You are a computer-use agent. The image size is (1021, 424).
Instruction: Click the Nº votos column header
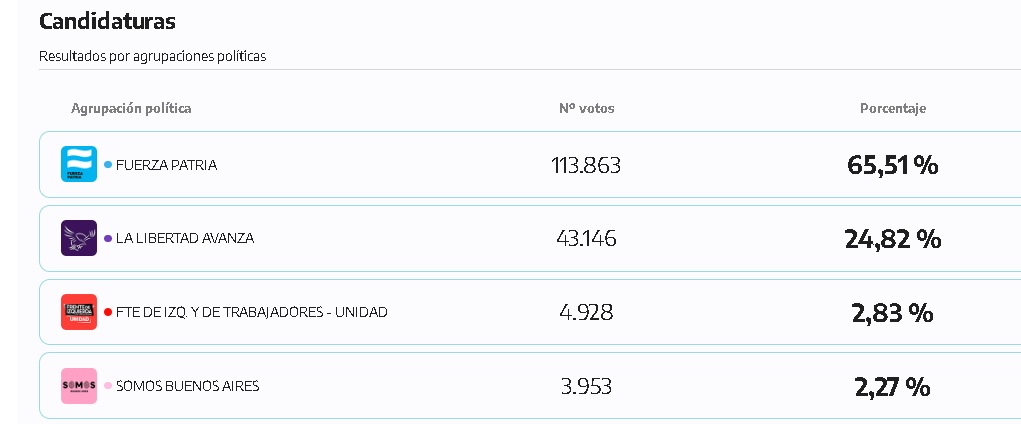click(586, 108)
